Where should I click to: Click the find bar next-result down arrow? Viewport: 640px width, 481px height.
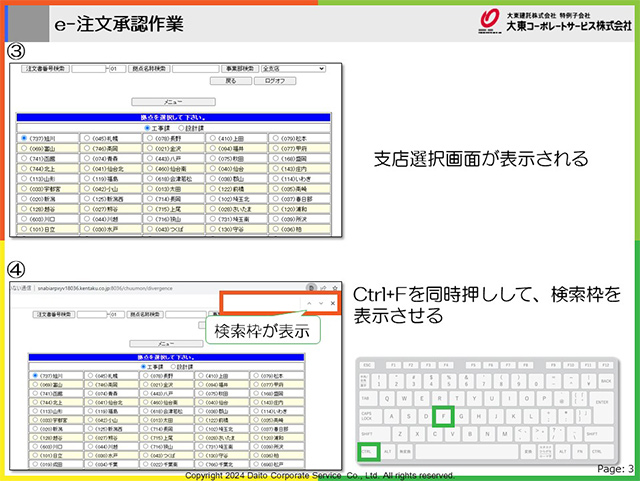[321, 303]
